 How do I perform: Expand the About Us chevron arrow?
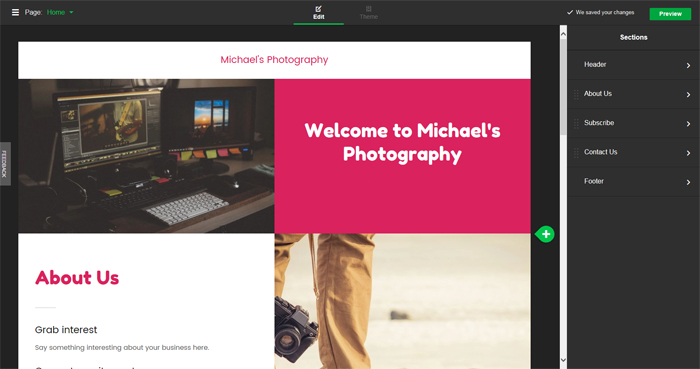pyautogui.click(x=688, y=95)
